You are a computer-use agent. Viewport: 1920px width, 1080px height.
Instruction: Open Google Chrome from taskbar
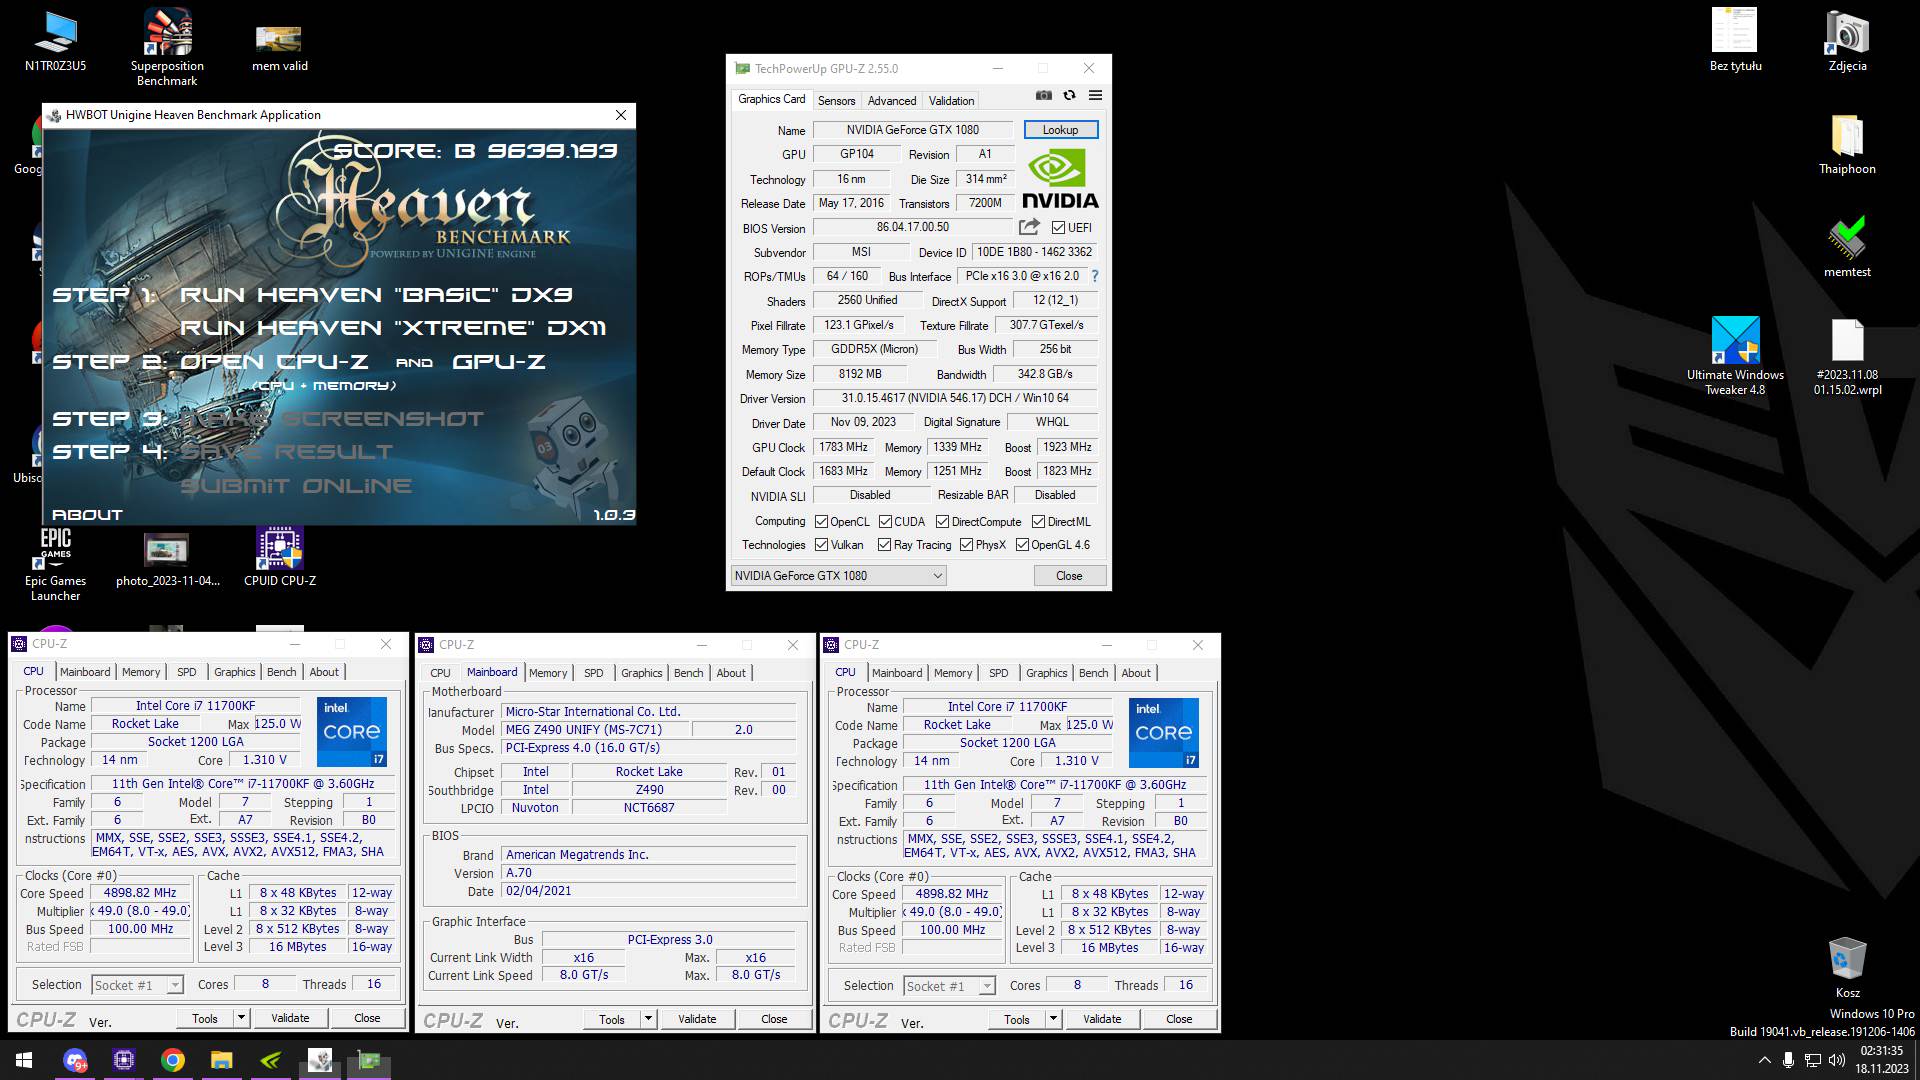173,1060
